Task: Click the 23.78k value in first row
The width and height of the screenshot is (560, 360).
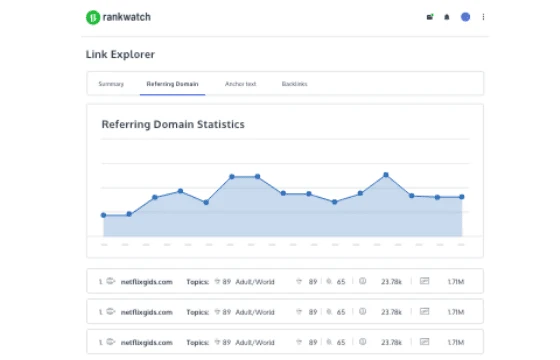Action: pos(391,282)
